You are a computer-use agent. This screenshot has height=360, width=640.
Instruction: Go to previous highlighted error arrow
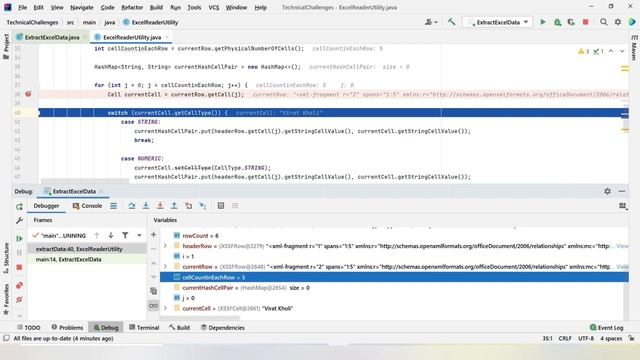coord(611,51)
